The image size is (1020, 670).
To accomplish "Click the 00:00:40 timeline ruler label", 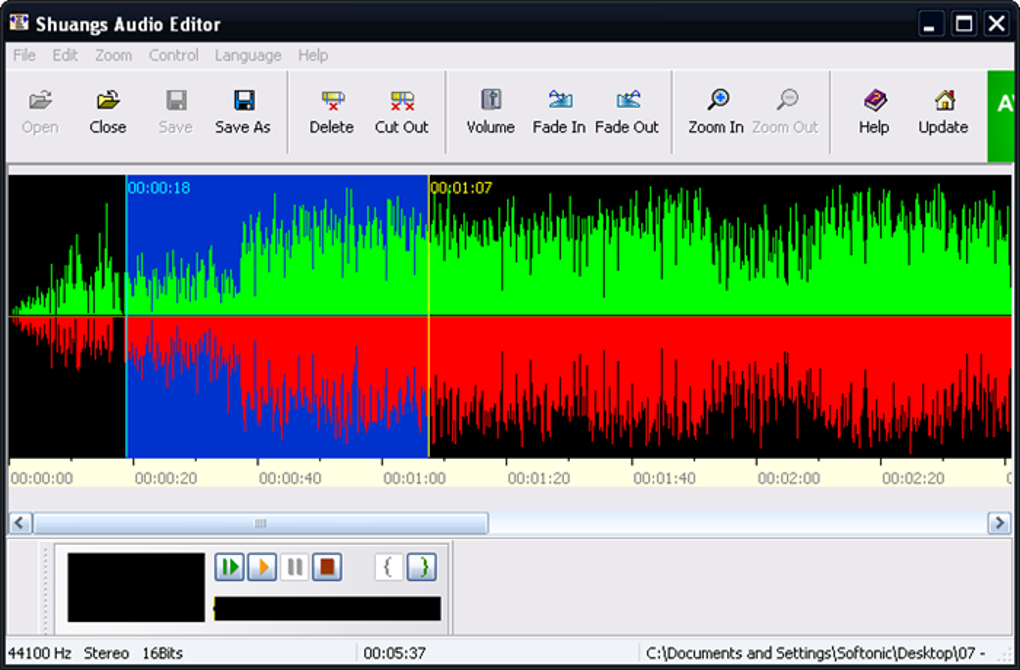I will (x=290, y=479).
